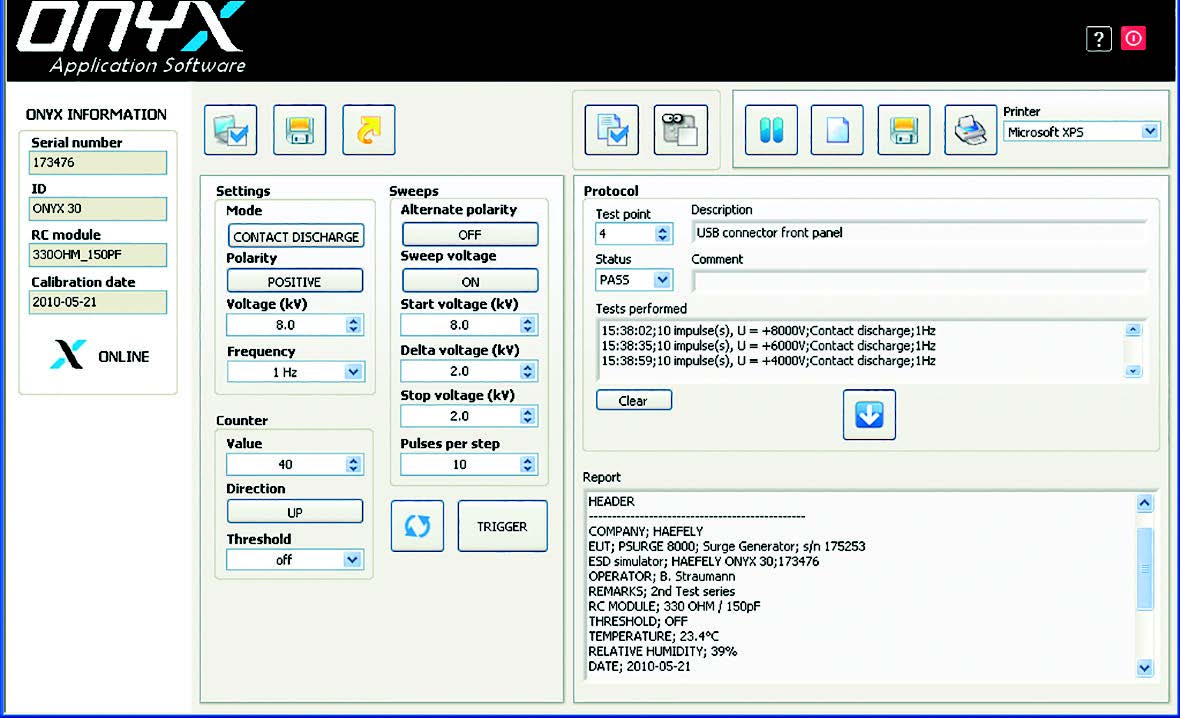1180x718 pixels.
Task: Click the blue pause bars icon
Action: 771,130
